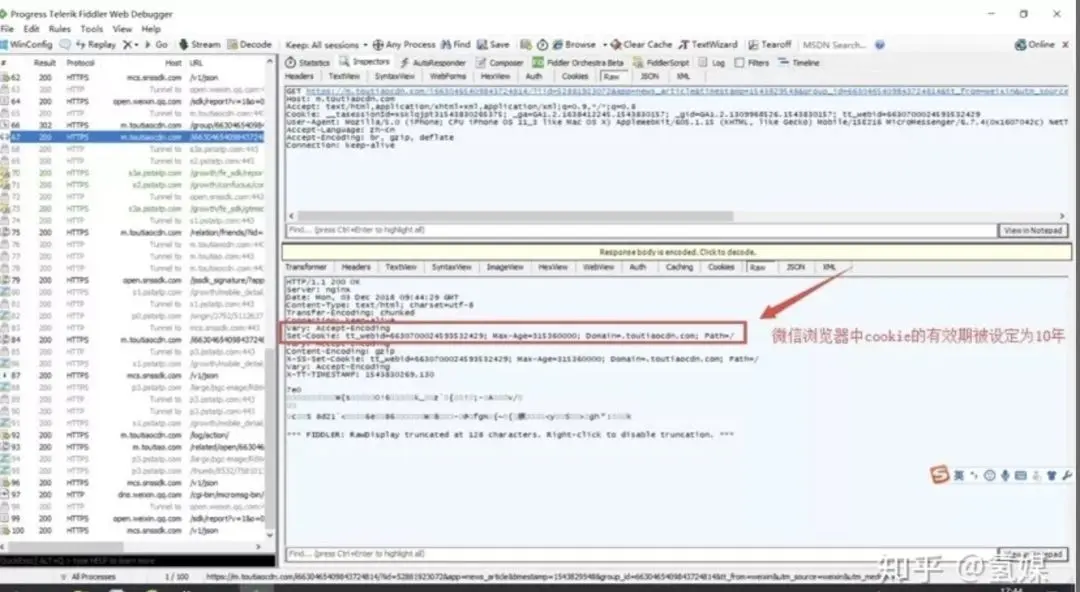Sort sessions by the Protocol column
Image resolution: width=1080 pixels, height=592 pixels.
coord(80,63)
